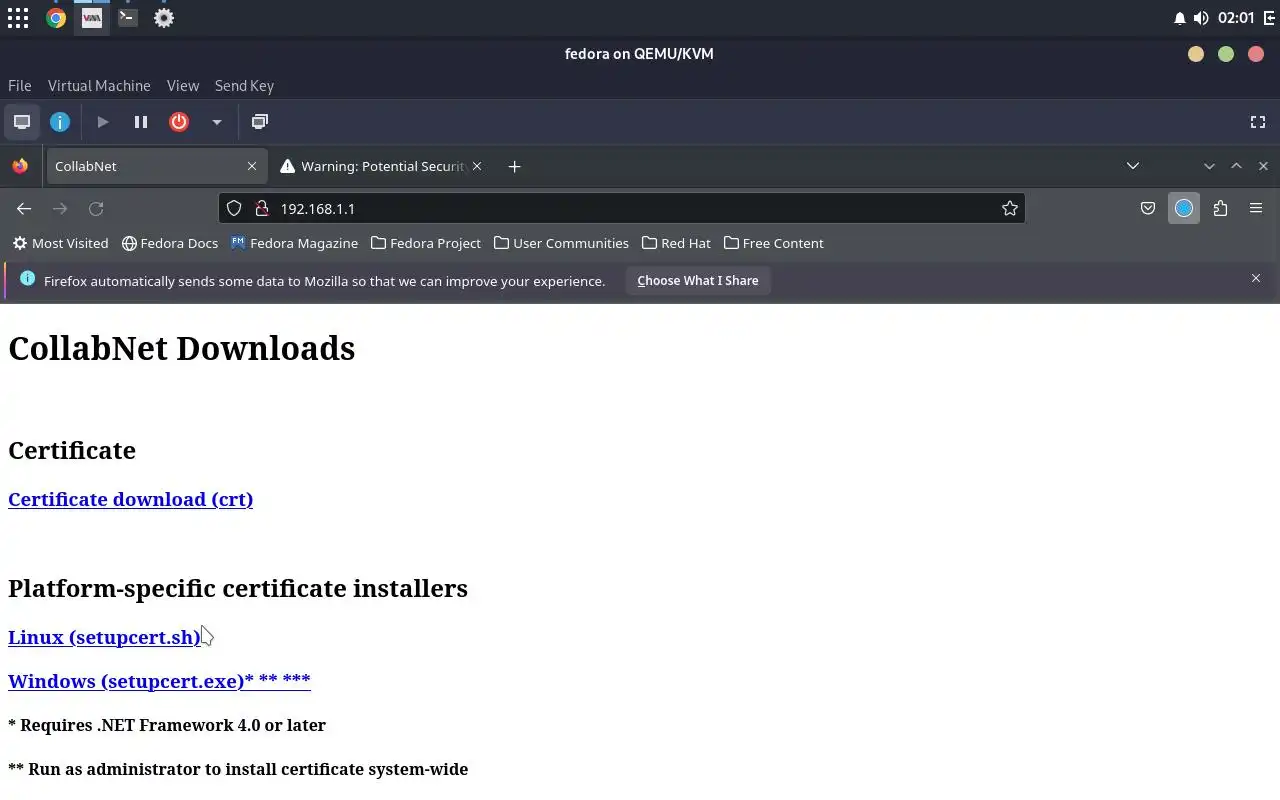Screen dimensions: 1280x800
Task: Click Choose What I Share button
Action: 698,281
